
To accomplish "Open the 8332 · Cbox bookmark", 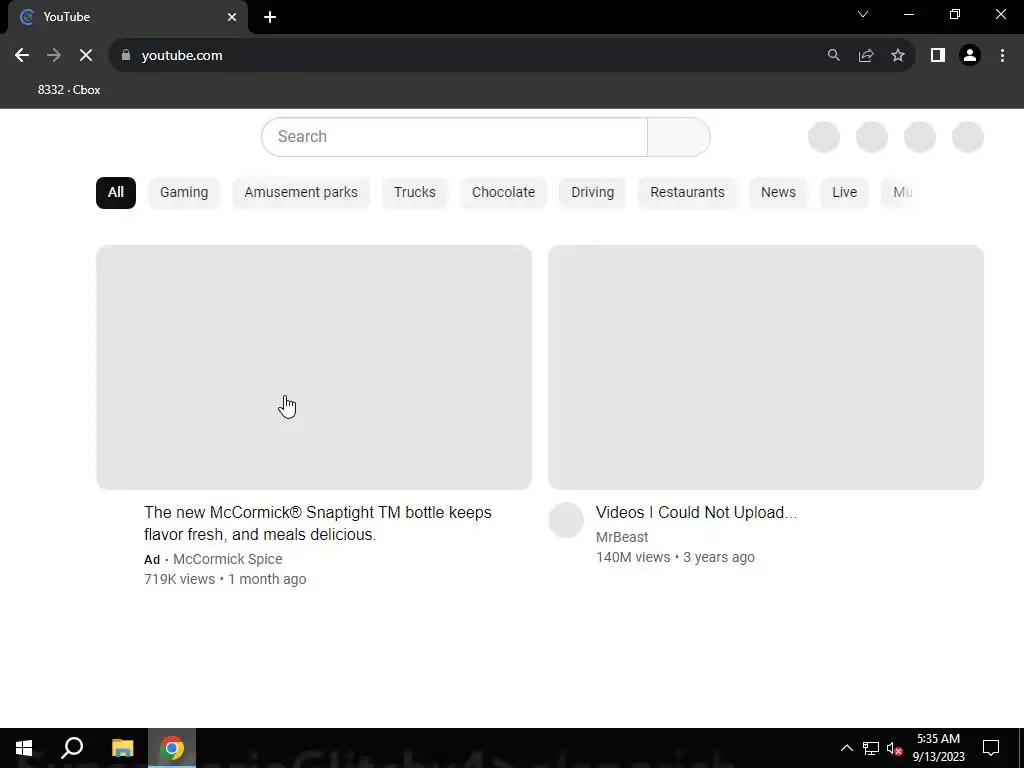I will 69,90.
